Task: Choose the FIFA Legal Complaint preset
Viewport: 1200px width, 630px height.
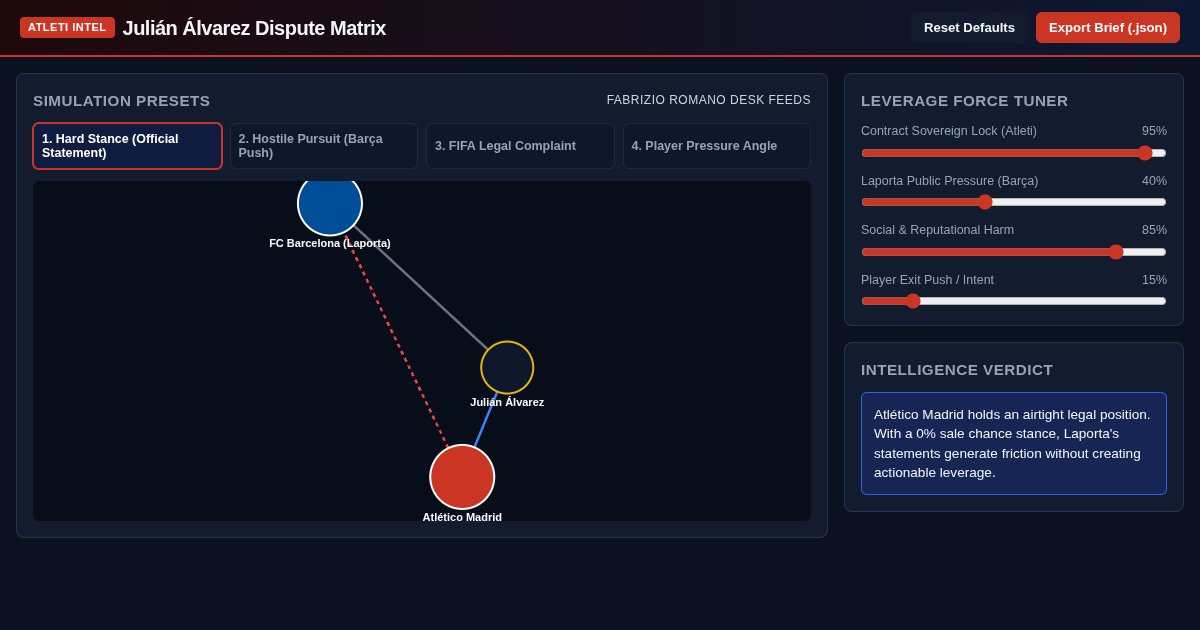Action: pos(520,146)
